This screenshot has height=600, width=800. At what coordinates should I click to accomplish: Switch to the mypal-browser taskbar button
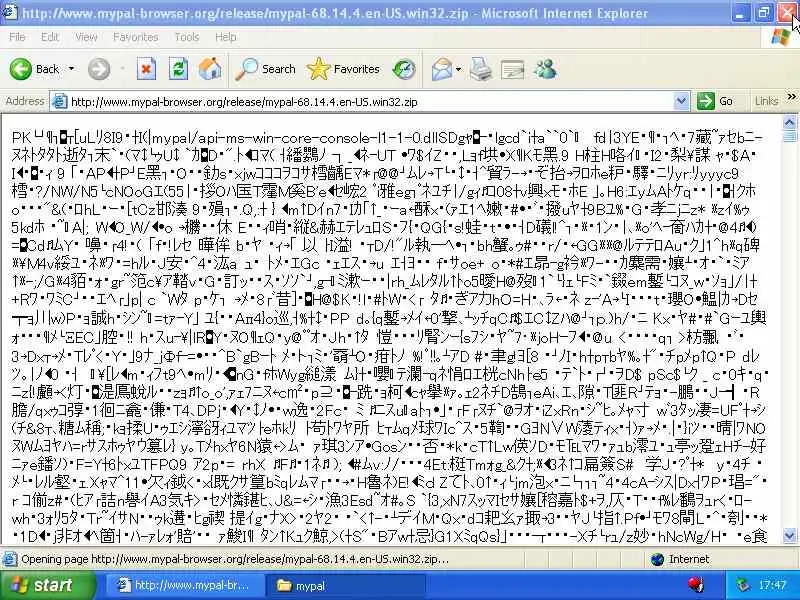click(x=184, y=585)
